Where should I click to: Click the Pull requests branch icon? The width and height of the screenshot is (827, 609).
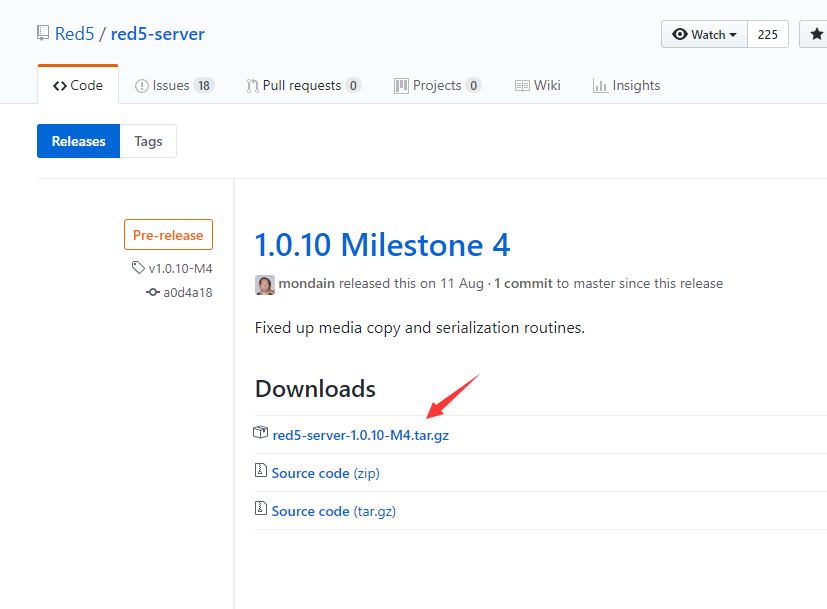tap(253, 86)
